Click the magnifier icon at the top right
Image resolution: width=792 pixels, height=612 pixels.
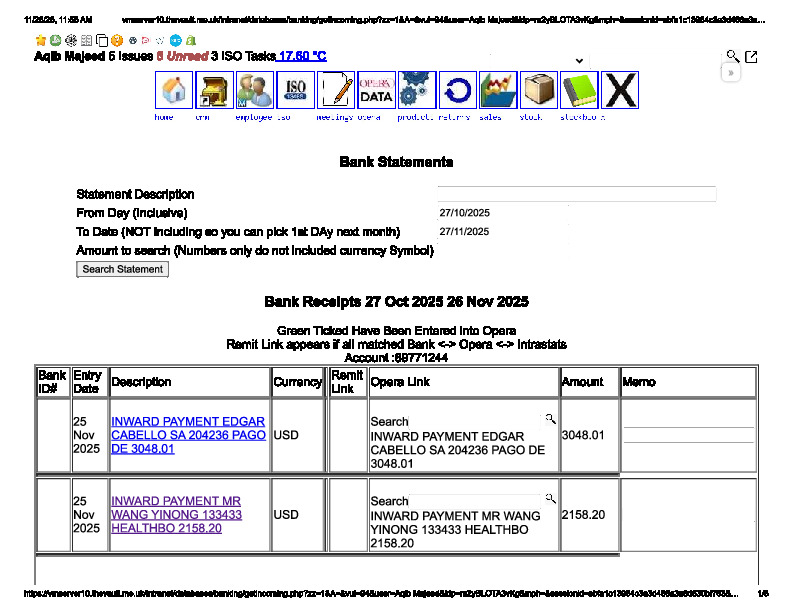[733, 57]
